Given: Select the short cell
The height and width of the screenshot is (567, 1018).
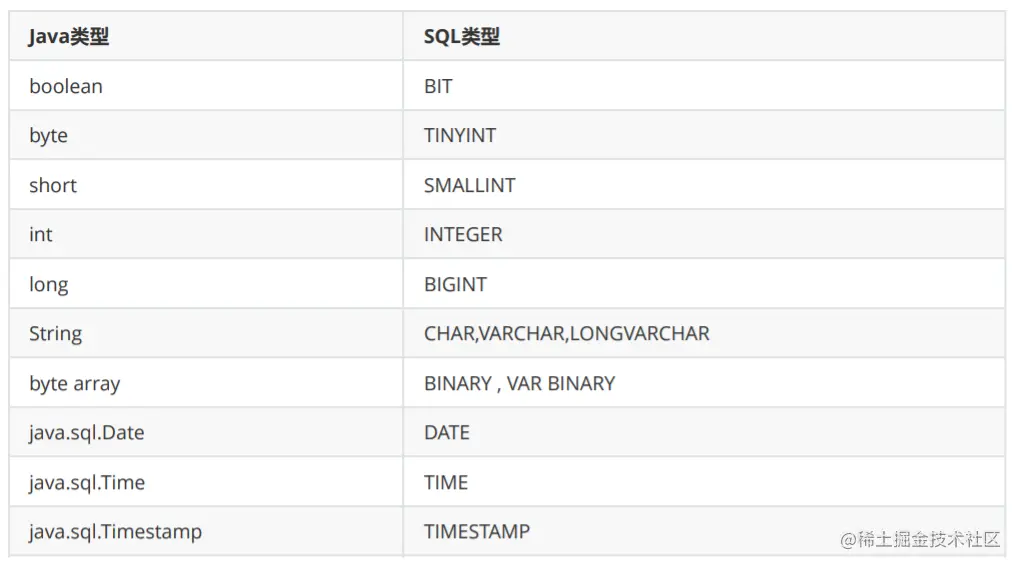Looking at the screenshot, I should click(53, 185).
